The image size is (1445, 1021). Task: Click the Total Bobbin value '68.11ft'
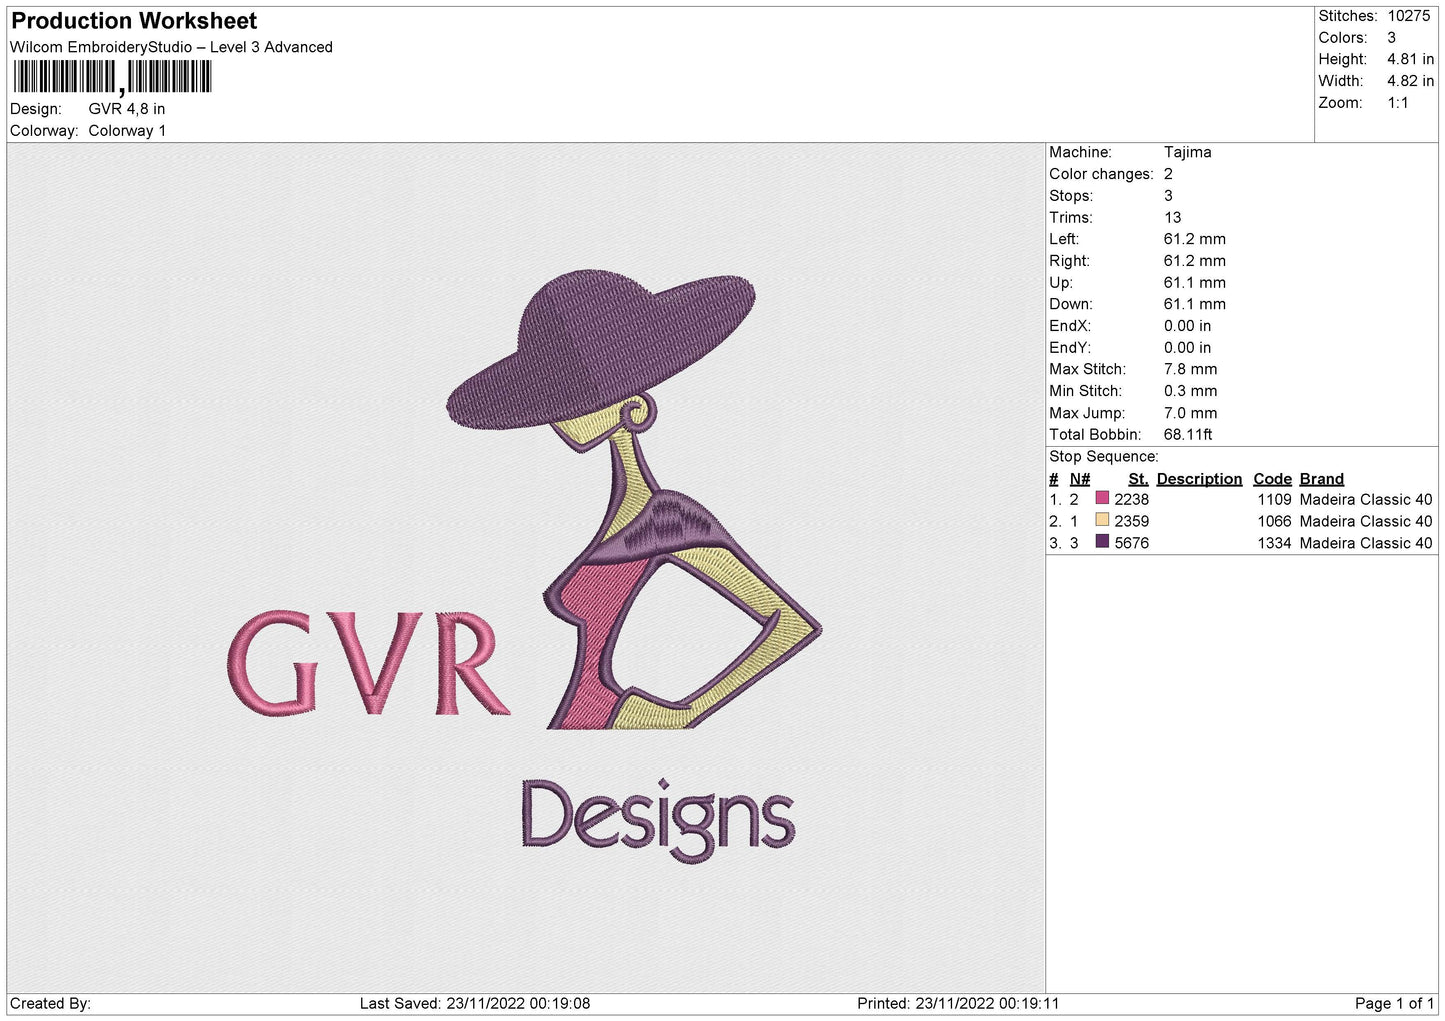(x=1188, y=435)
